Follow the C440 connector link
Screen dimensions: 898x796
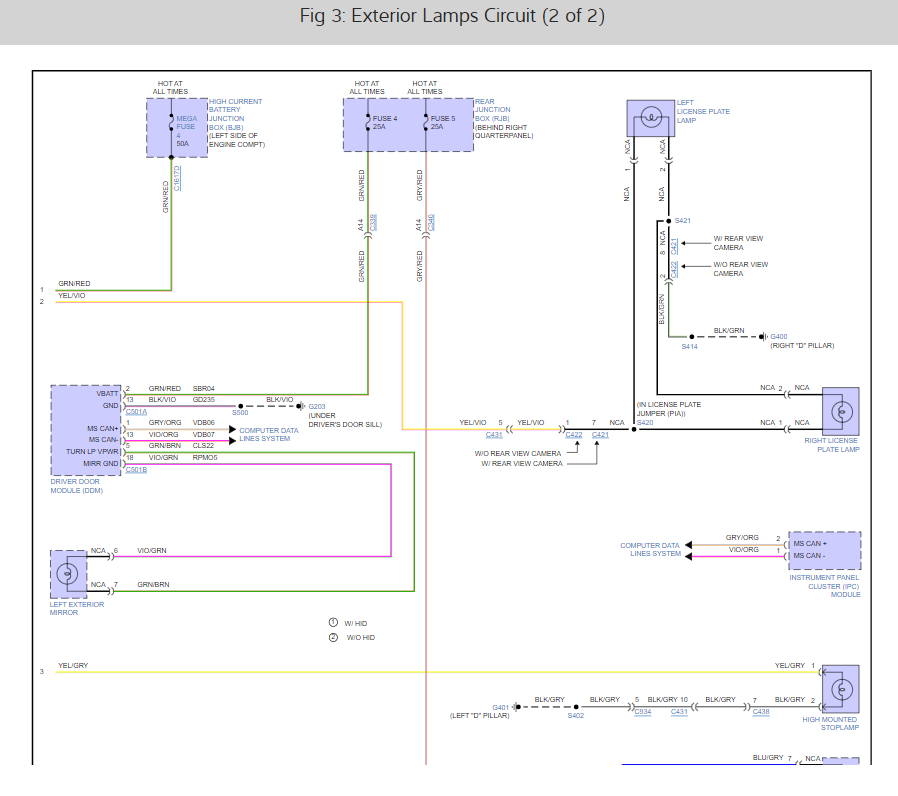(x=432, y=222)
